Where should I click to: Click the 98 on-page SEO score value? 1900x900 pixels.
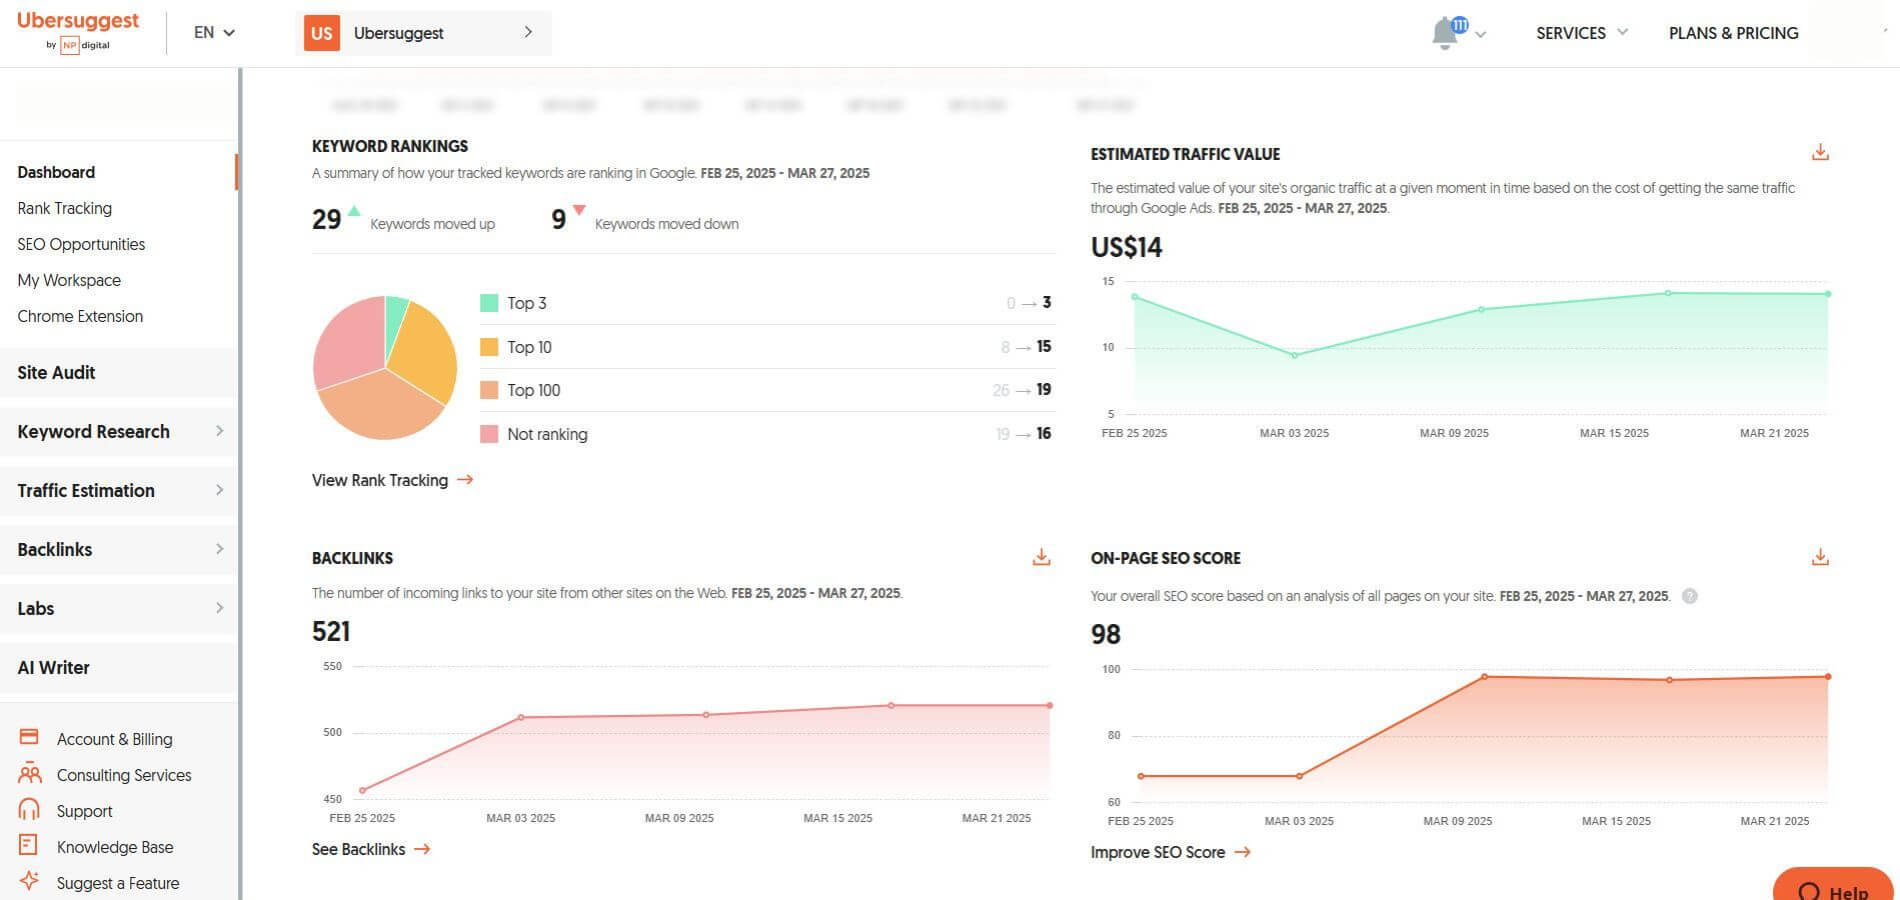click(x=1105, y=634)
